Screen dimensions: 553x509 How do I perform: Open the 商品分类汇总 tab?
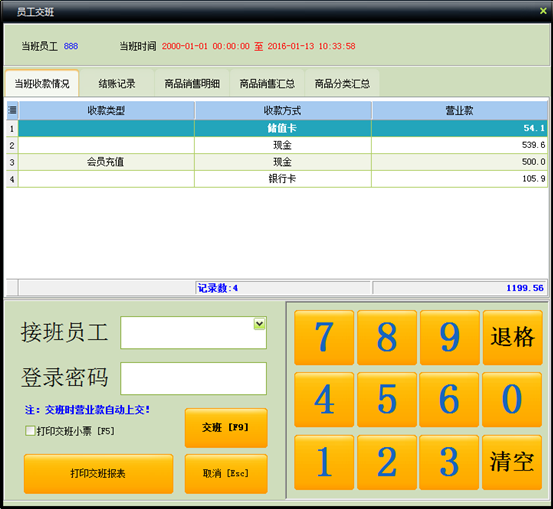pyautogui.click(x=342, y=83)
